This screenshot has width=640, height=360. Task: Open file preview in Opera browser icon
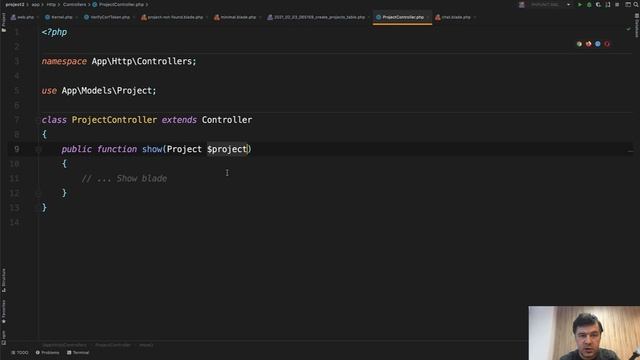click(607, 44)
